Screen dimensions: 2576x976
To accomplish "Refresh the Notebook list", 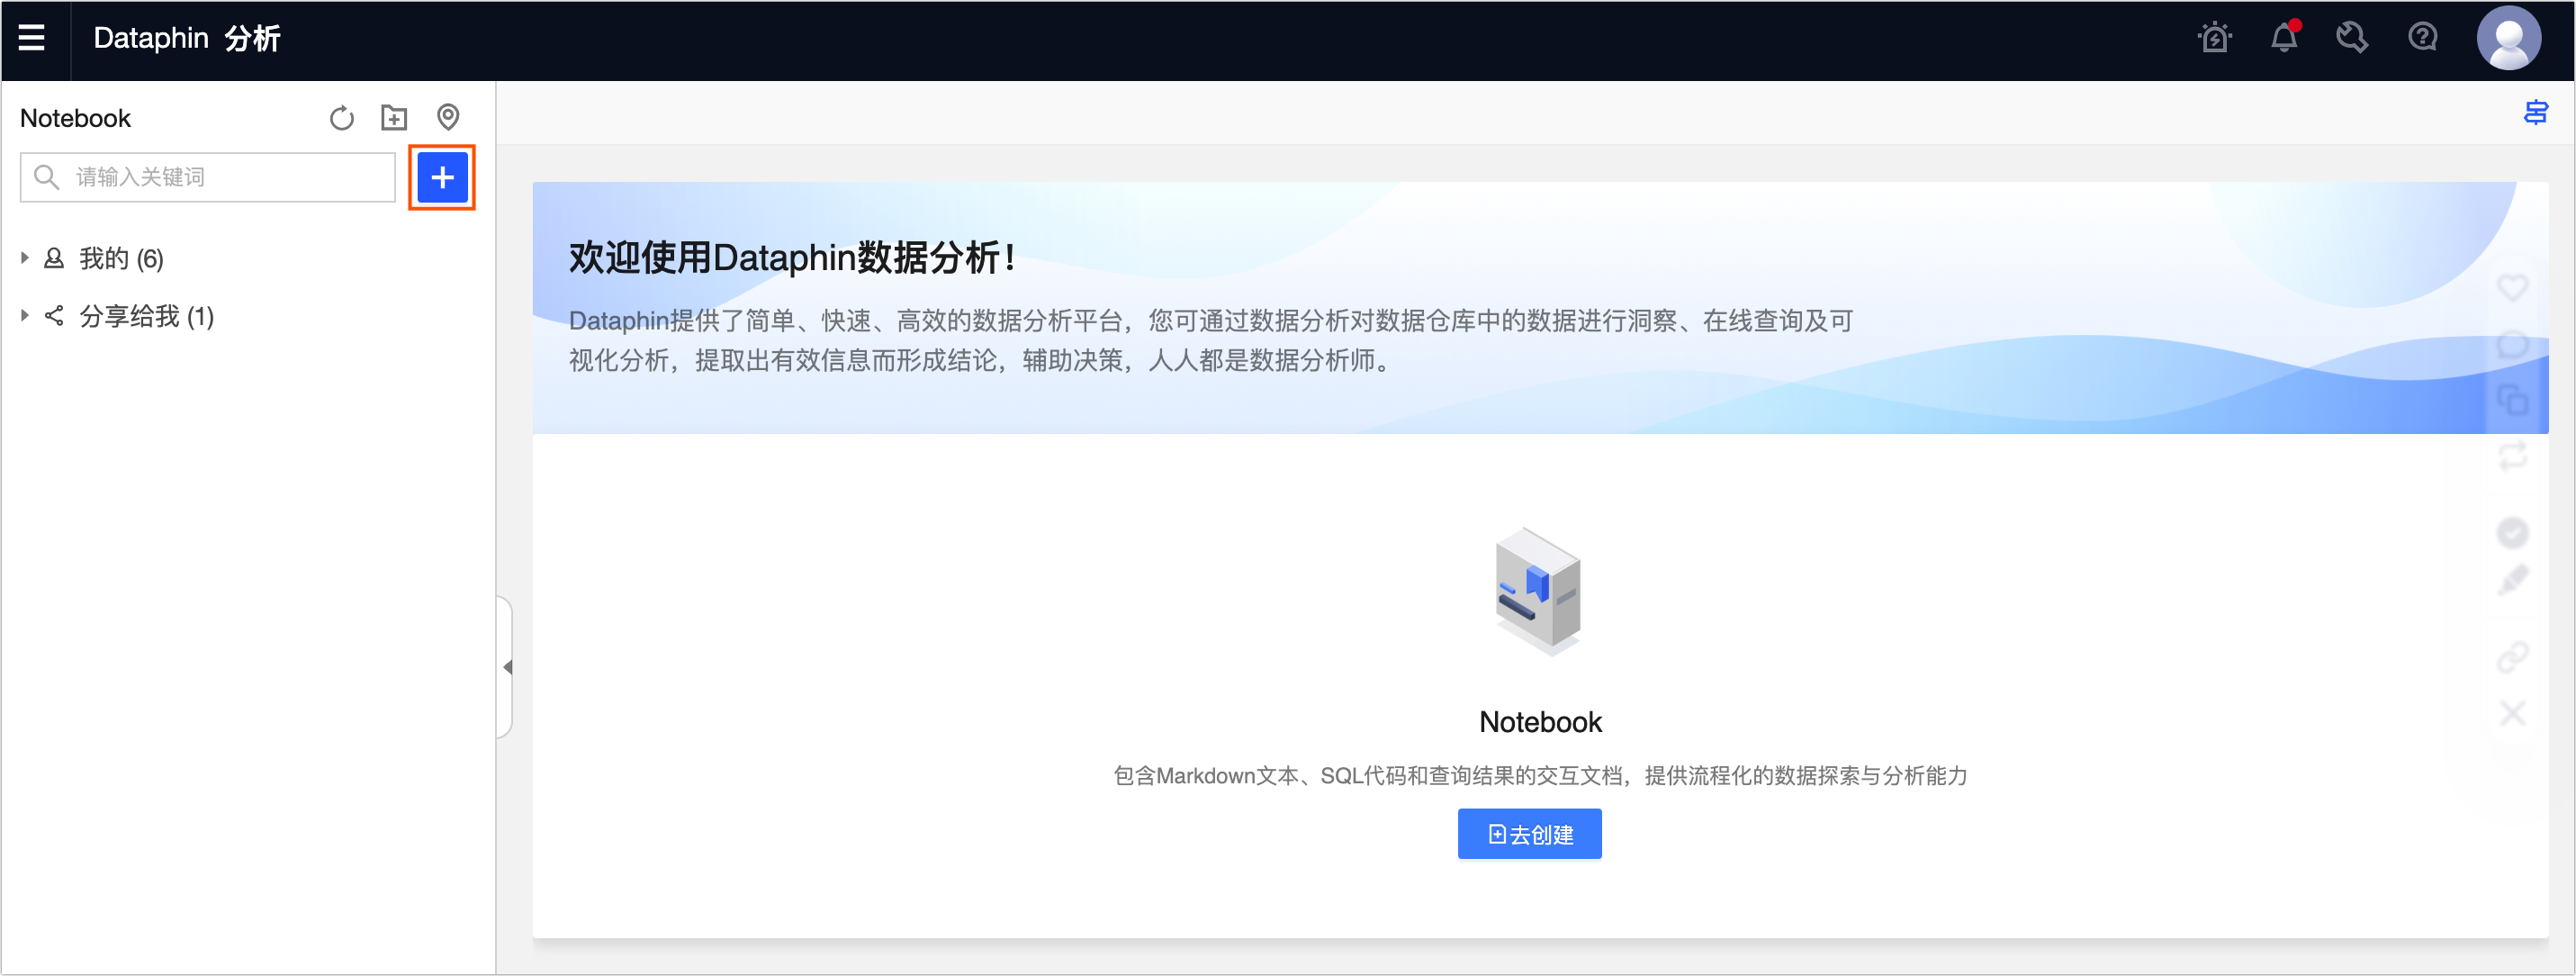I will [341, 118].
